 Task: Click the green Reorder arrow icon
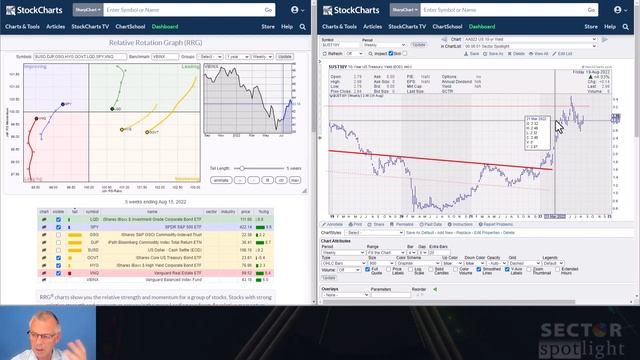point(435,289)
